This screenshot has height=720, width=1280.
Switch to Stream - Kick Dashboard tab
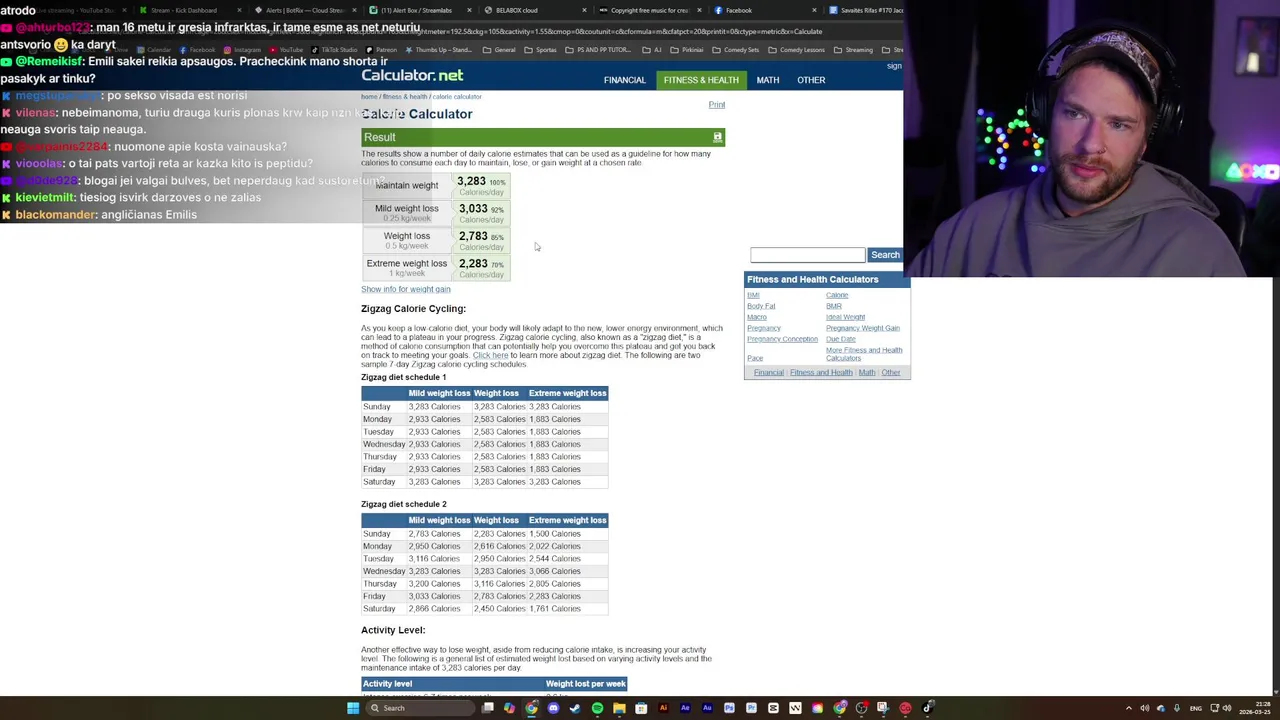tap(190, 10)
